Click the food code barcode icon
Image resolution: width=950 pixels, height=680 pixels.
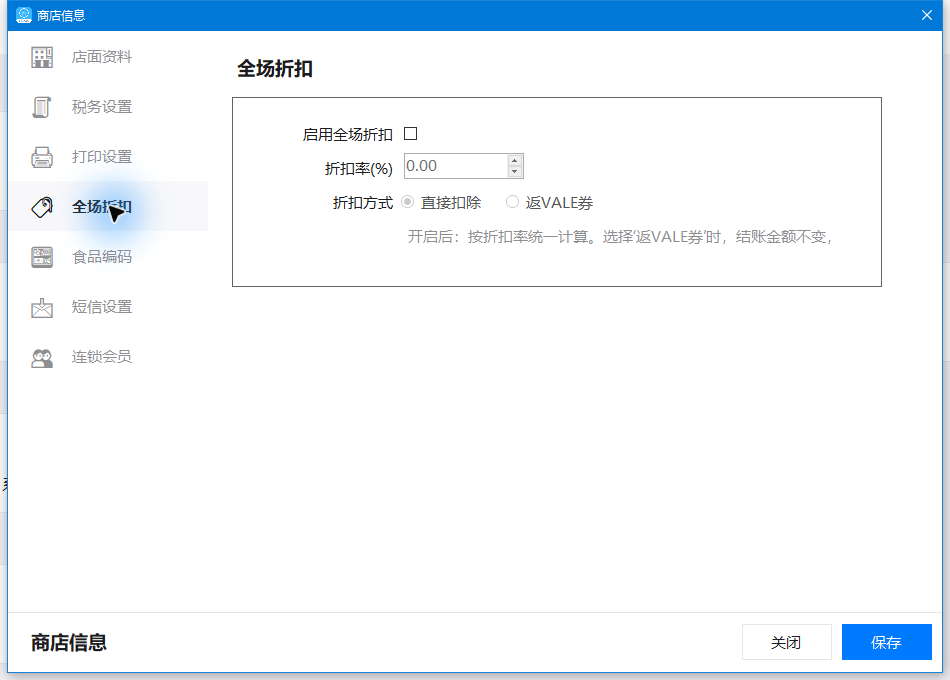coord(42,257)
